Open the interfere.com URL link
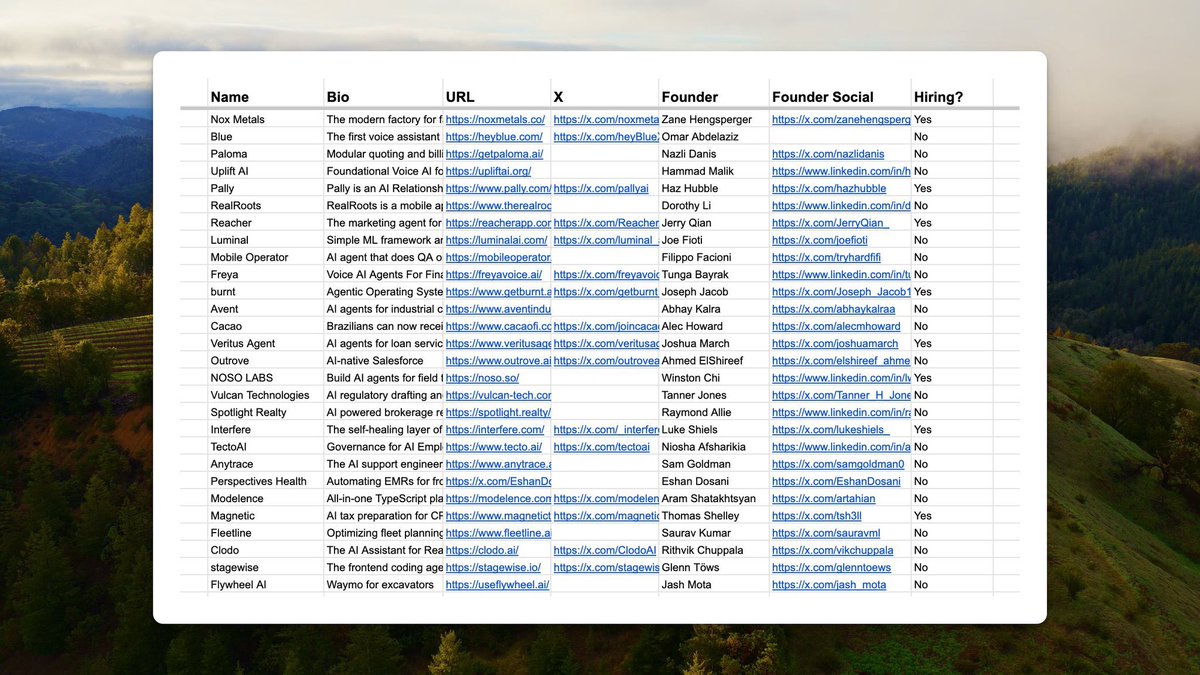1200x675 pixels. pyautogui.click(x=495, y=429)
